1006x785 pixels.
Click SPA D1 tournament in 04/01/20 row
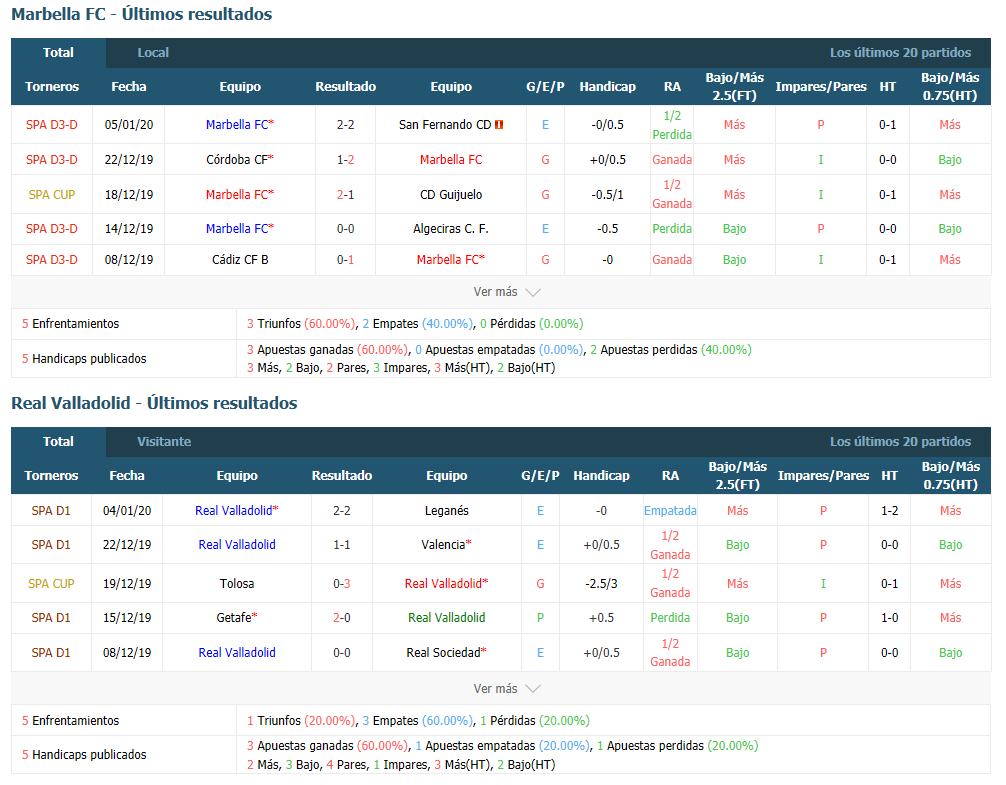point(51,511)
